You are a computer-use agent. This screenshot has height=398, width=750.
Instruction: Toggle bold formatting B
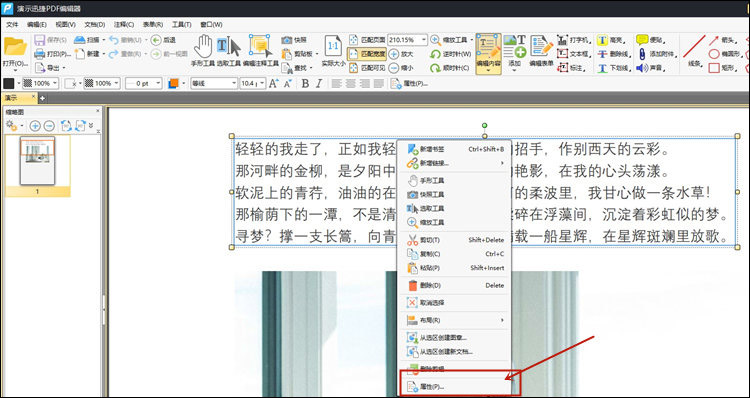pyautogui.click(x=305, y=83)
